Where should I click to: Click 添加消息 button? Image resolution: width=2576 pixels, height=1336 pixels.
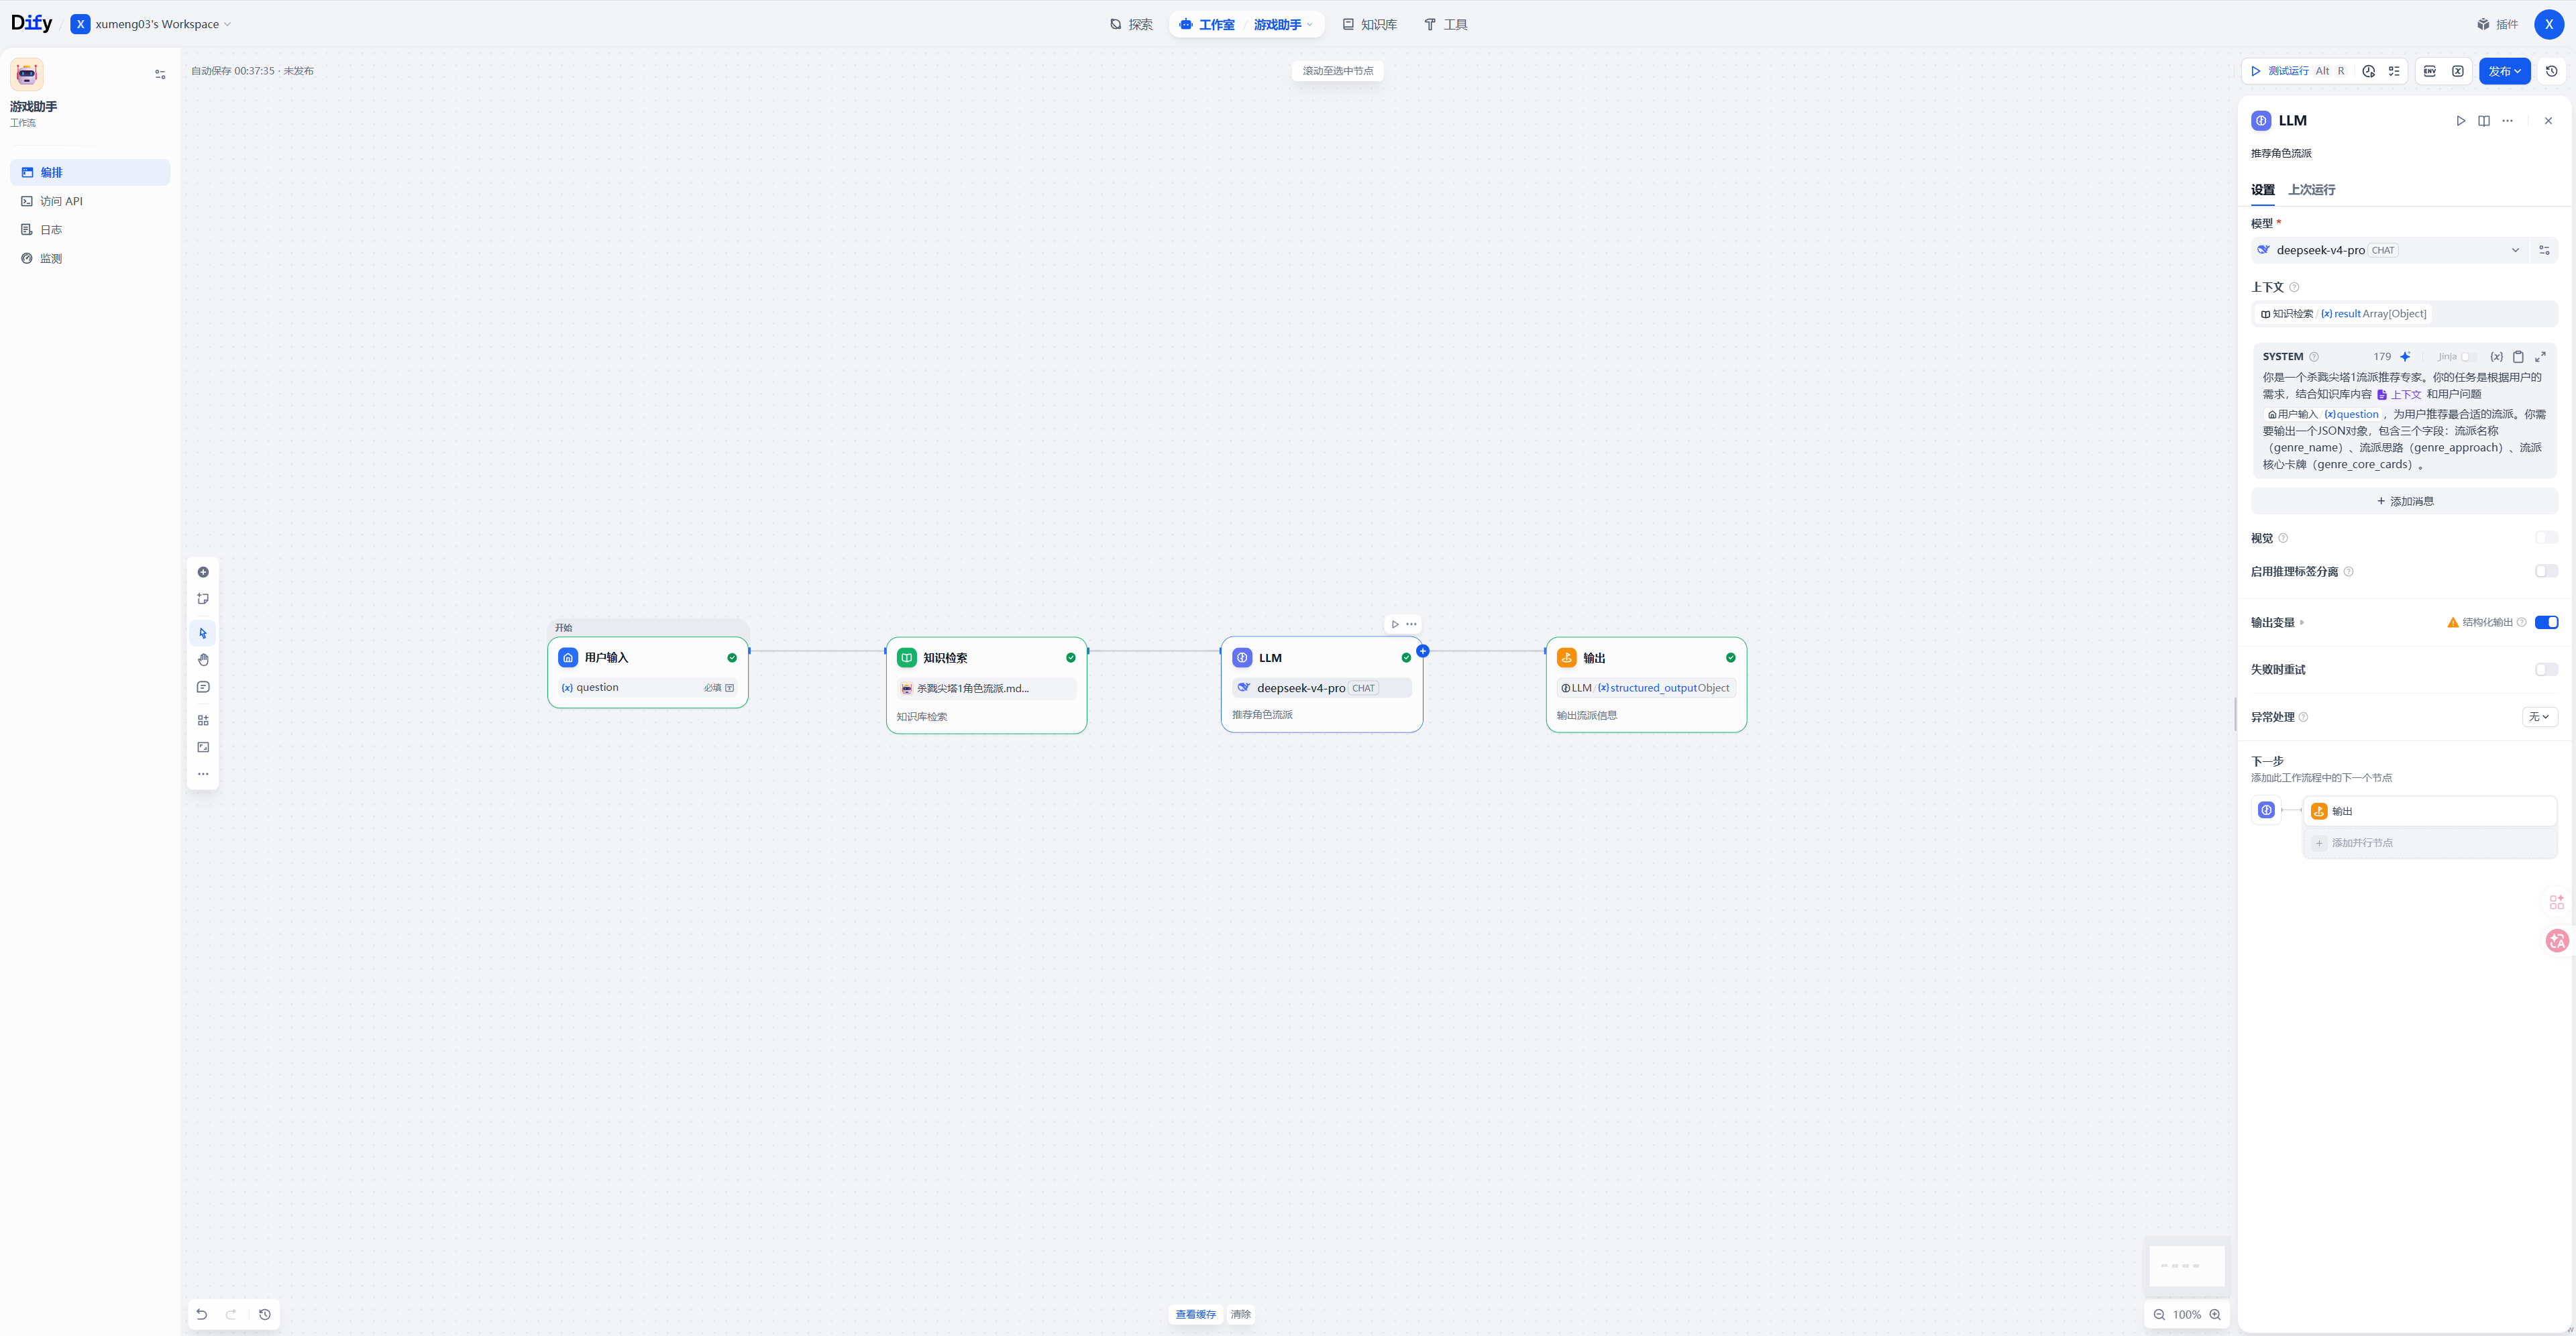click(x=2404, y=501)
